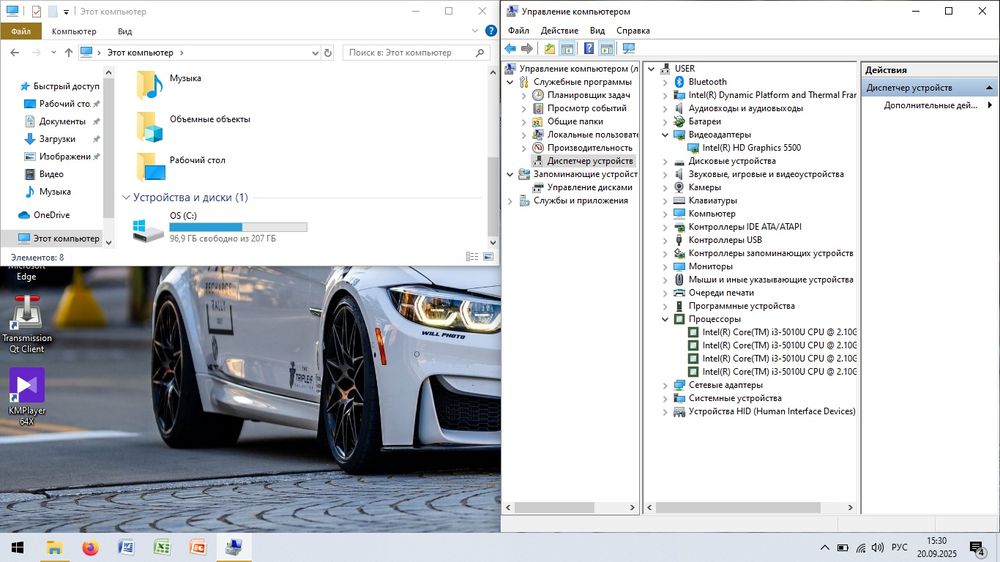Open Excel from the taskbar
This screenshot has width=1000, height=562.
(x=162, y=547)
